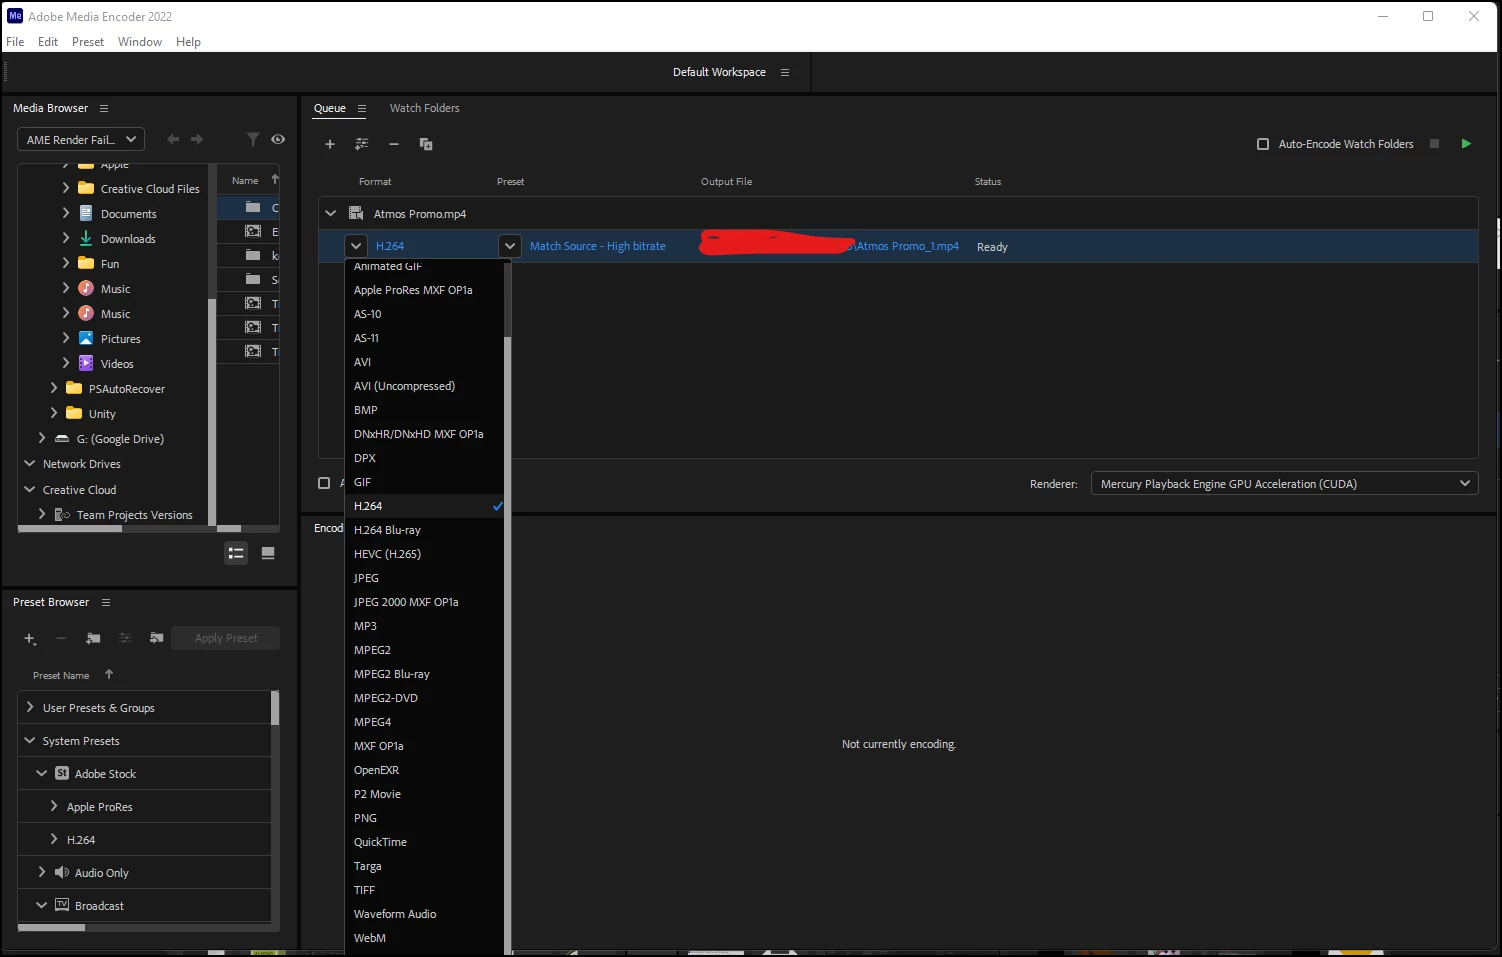Click the Apply Preset button
1502x957 pixels.
[x=226, y=638]
